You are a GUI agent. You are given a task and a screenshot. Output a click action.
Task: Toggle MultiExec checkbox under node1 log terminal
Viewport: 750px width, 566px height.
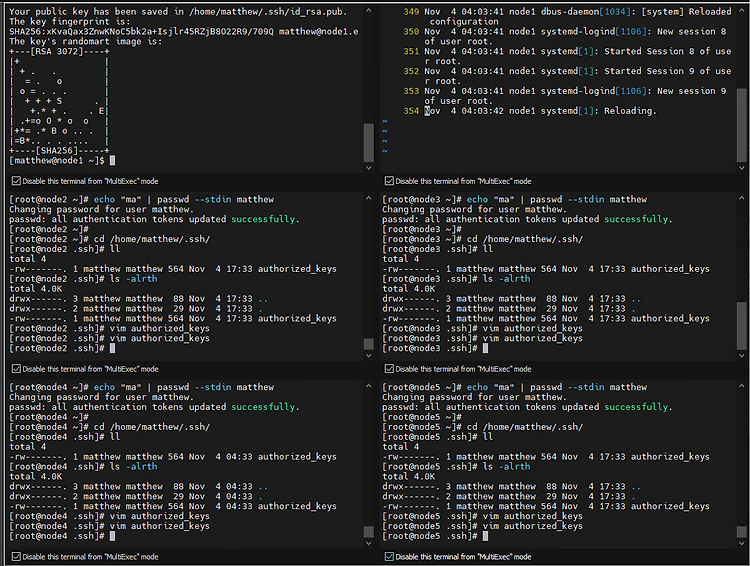click(389, 181)
